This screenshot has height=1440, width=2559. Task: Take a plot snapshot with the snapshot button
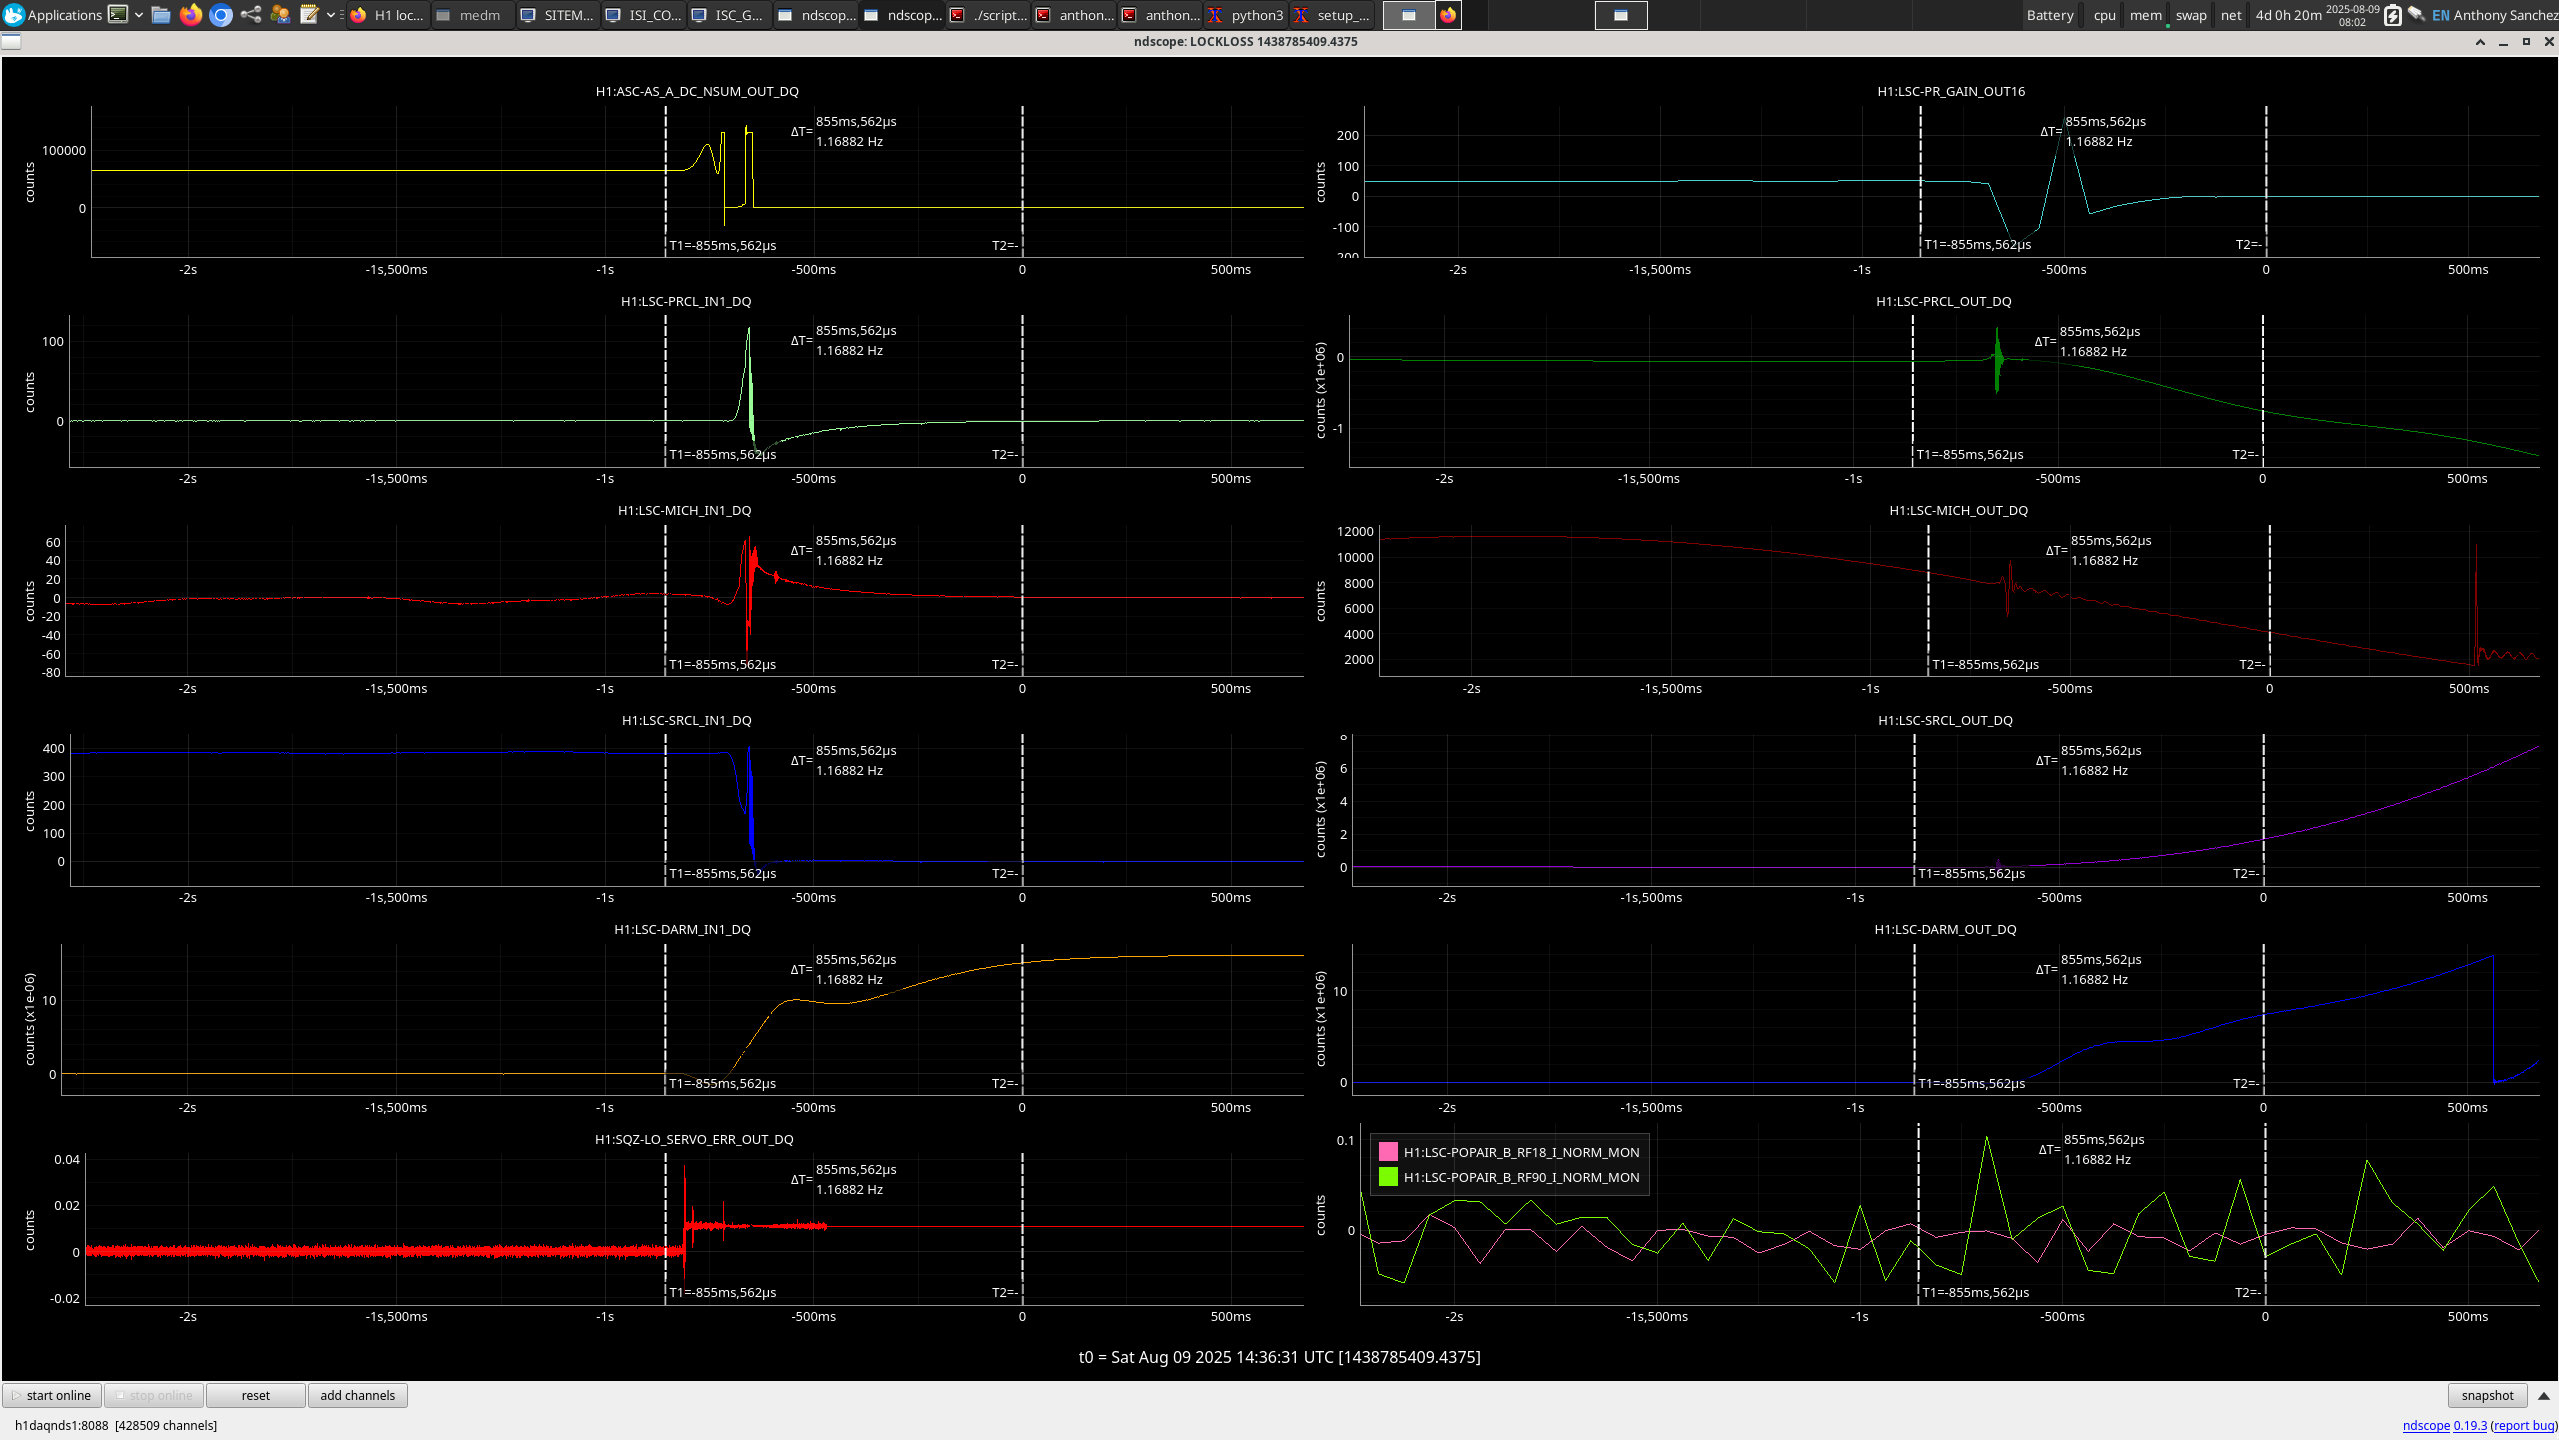click(2487, 1396)
